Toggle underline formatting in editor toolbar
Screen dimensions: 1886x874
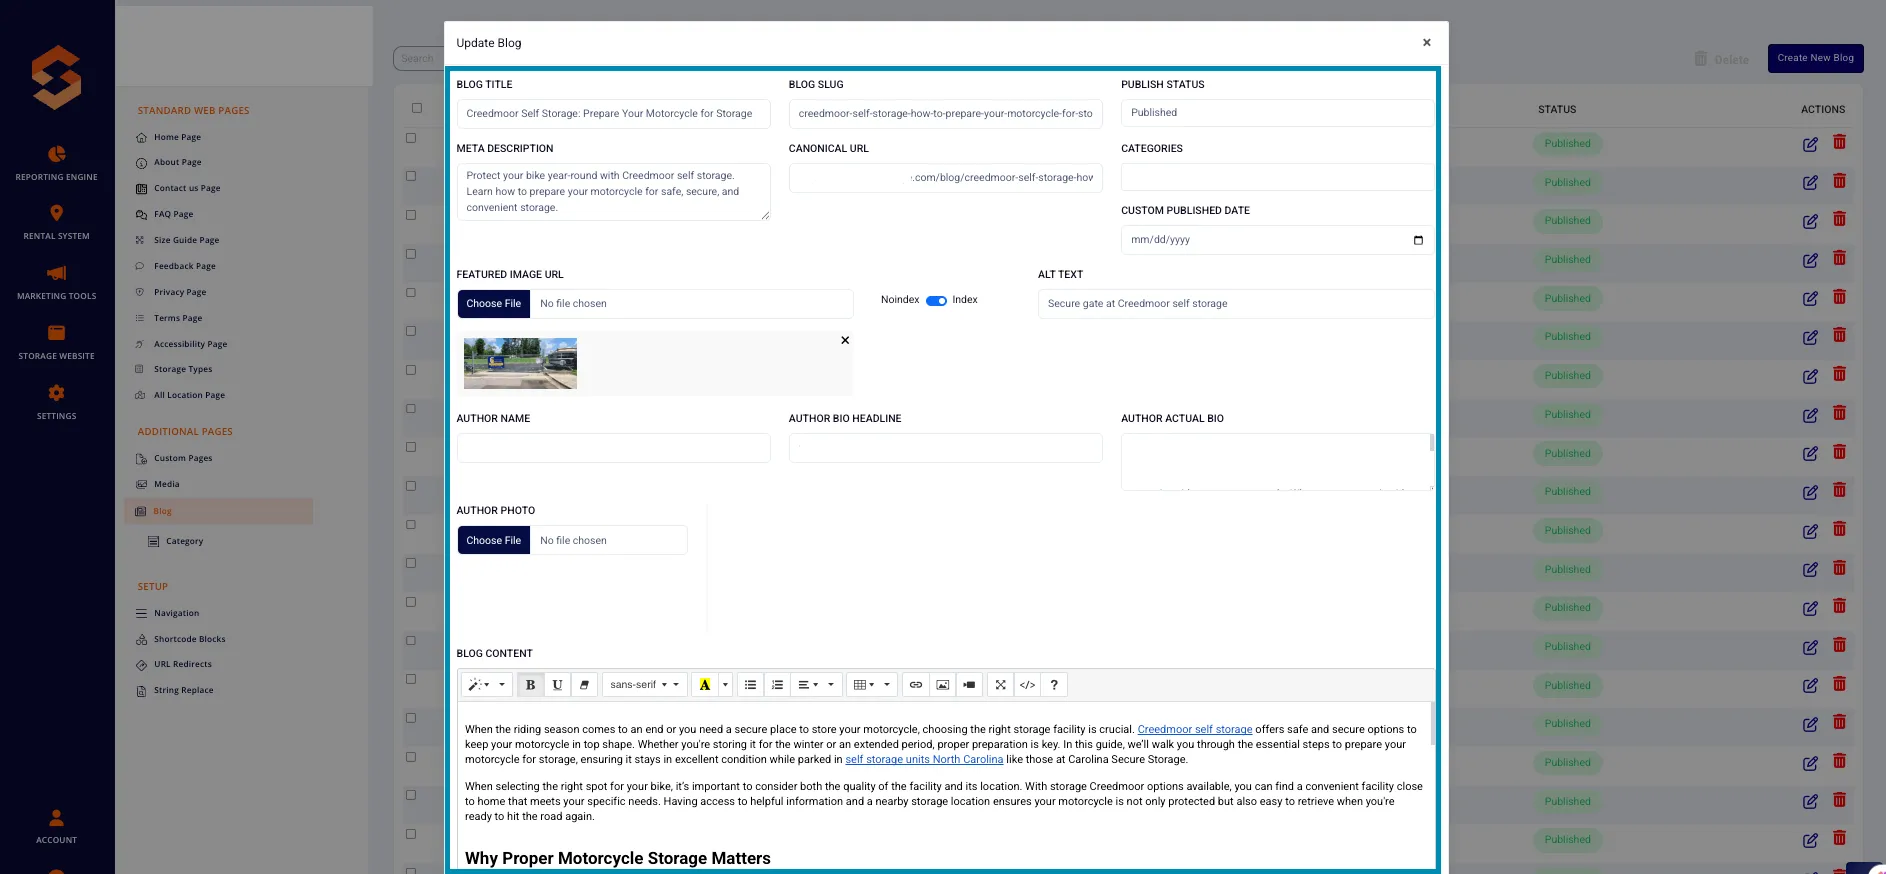[x=557, y=685]
